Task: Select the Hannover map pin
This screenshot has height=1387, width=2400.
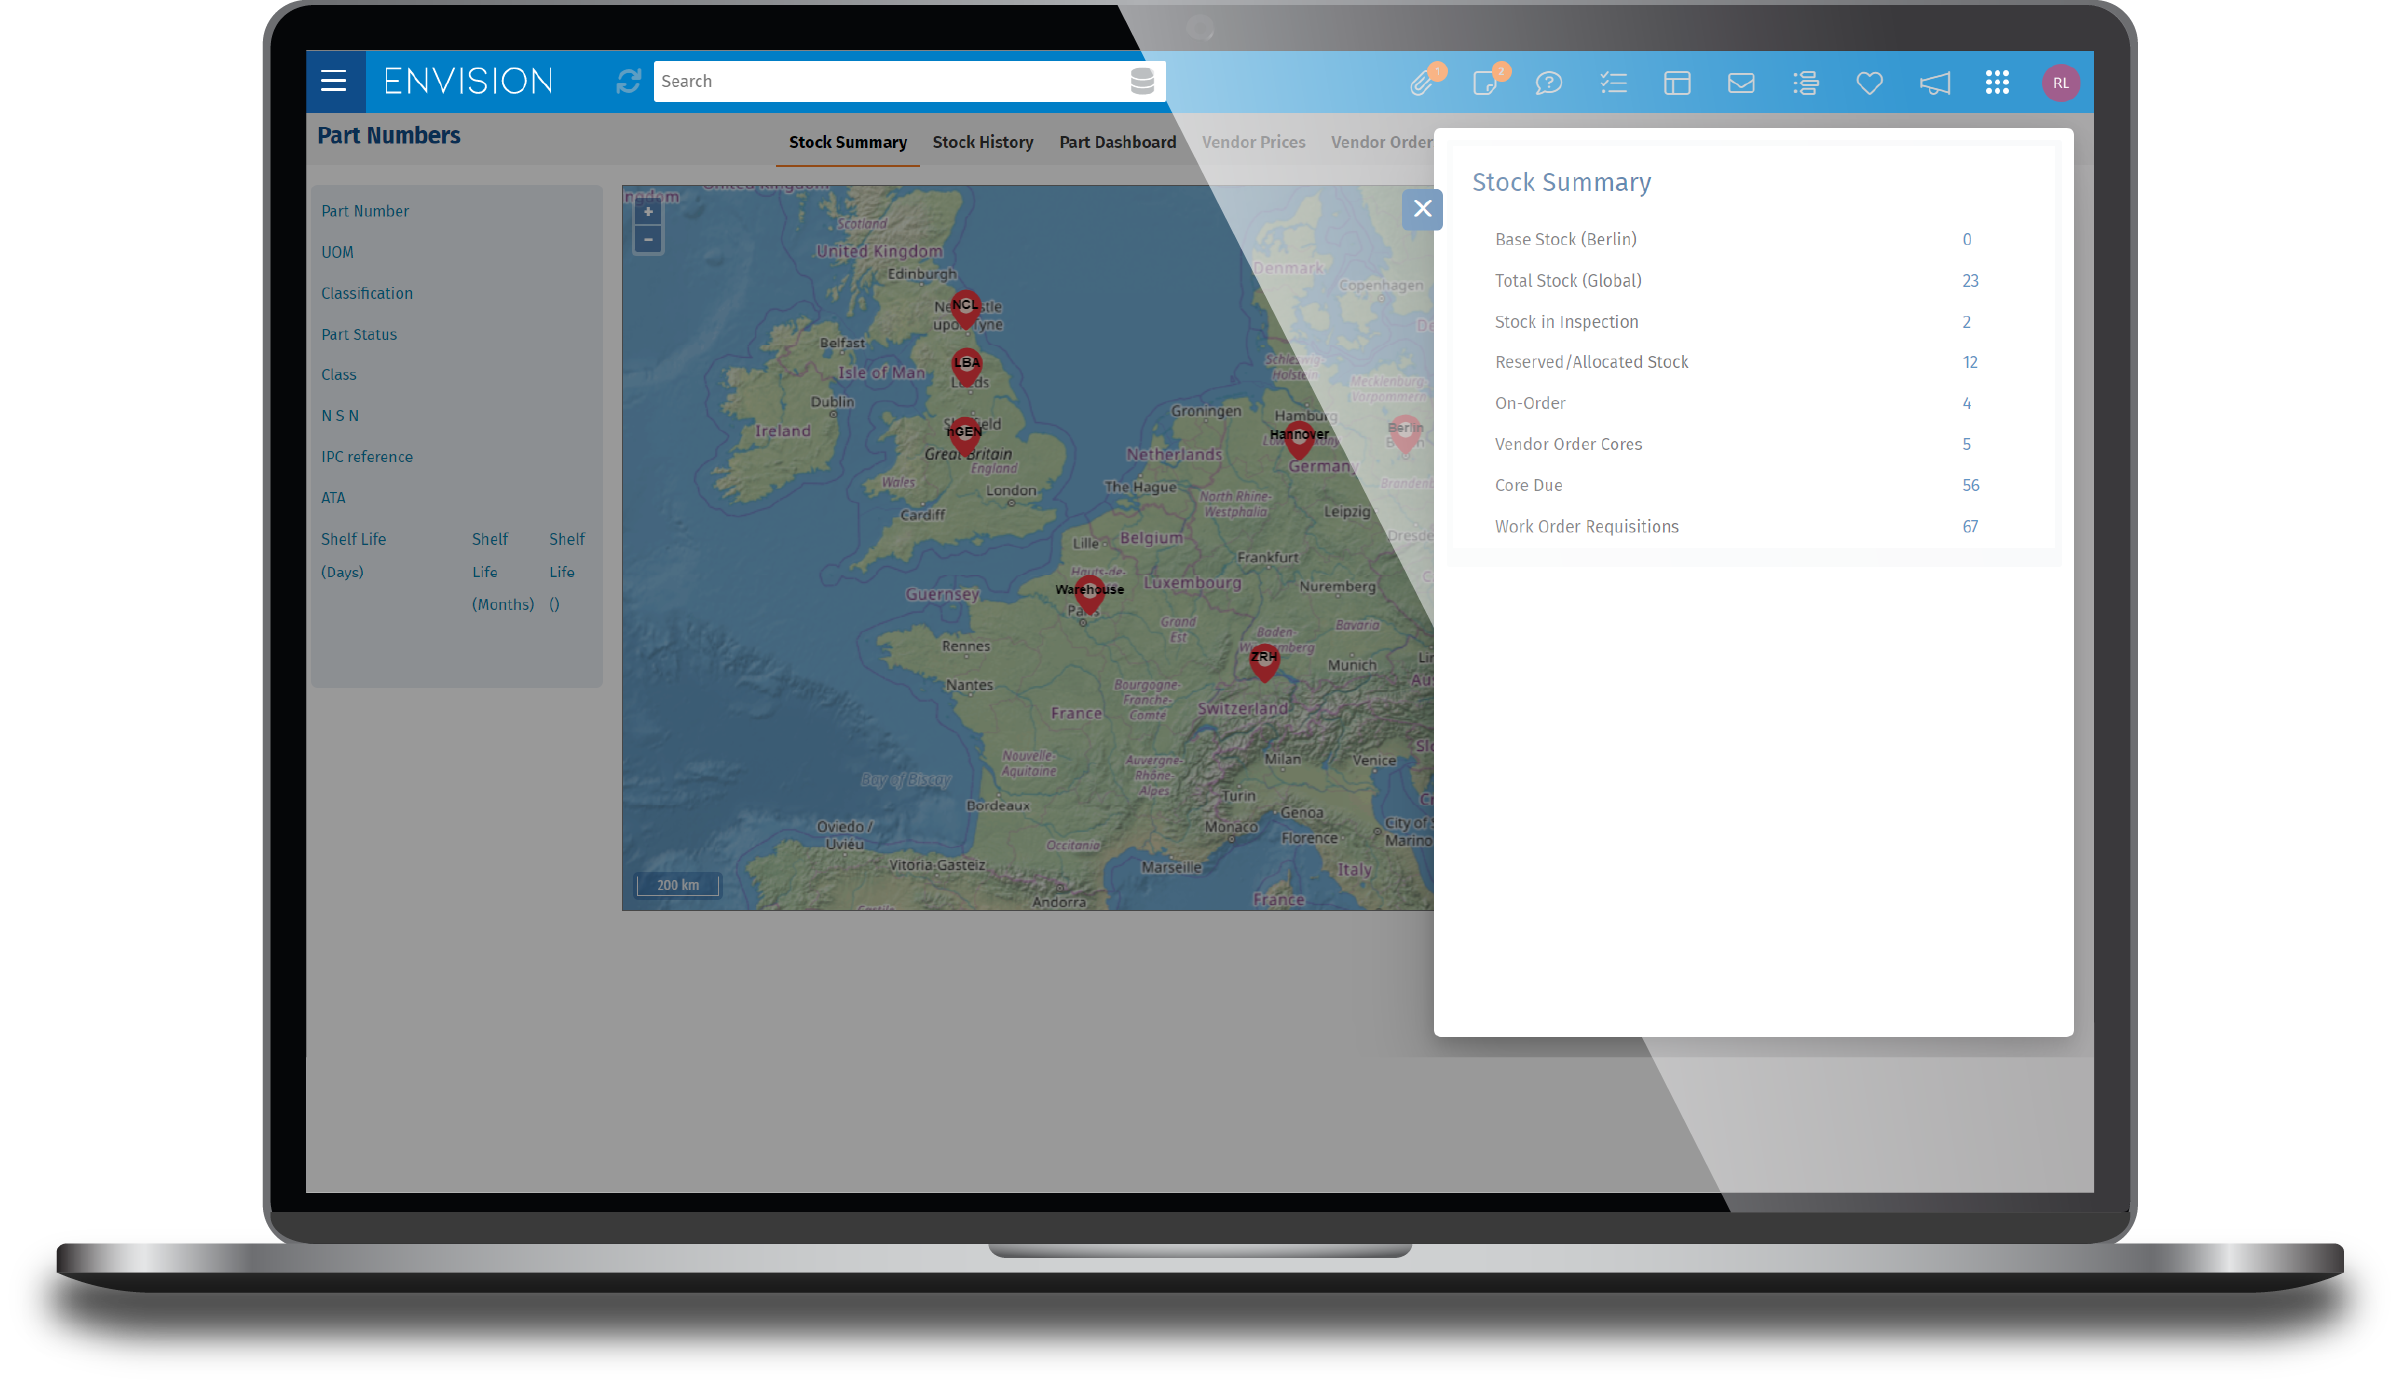Action: [1298, 437]
